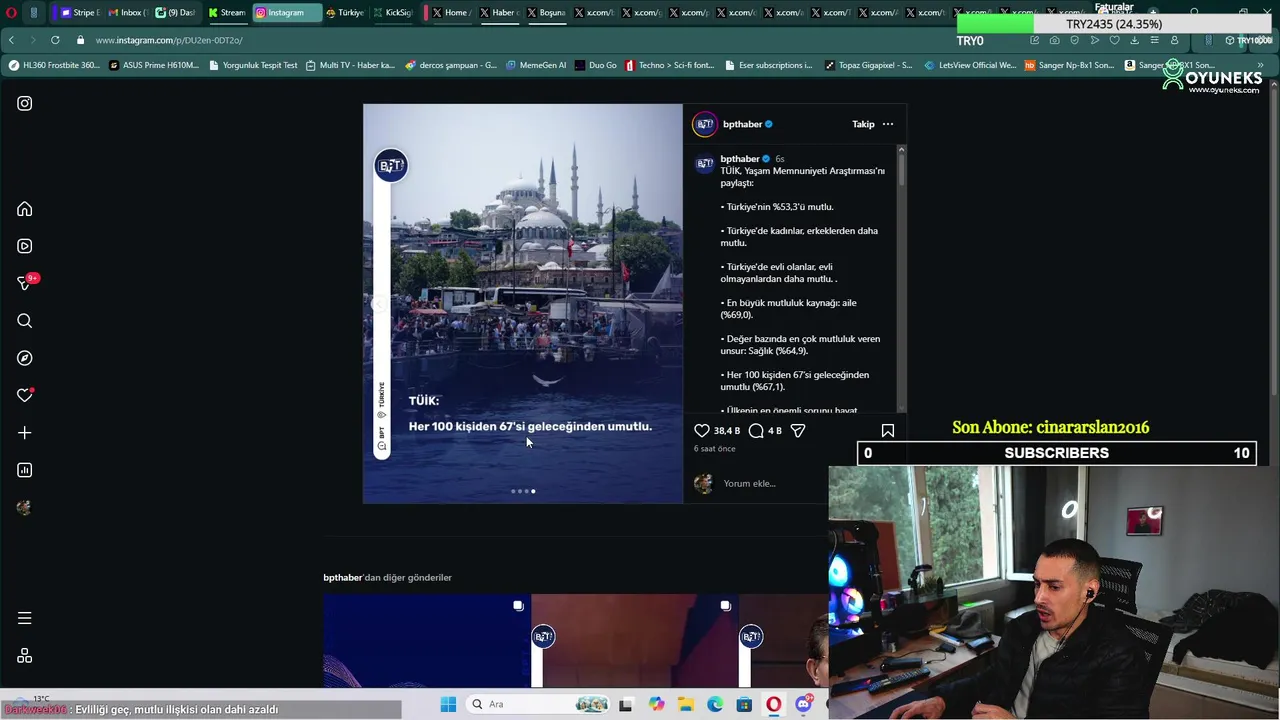
Task: Open Notifications heart in sidebar
Action: [25, 395]
